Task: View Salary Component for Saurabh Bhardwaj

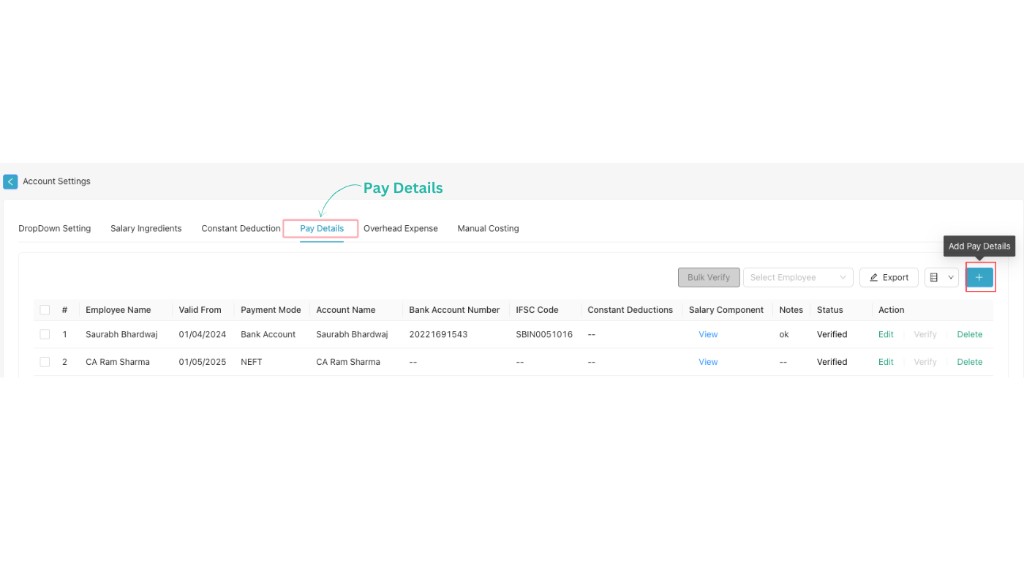Action: (x=708, y=334)
